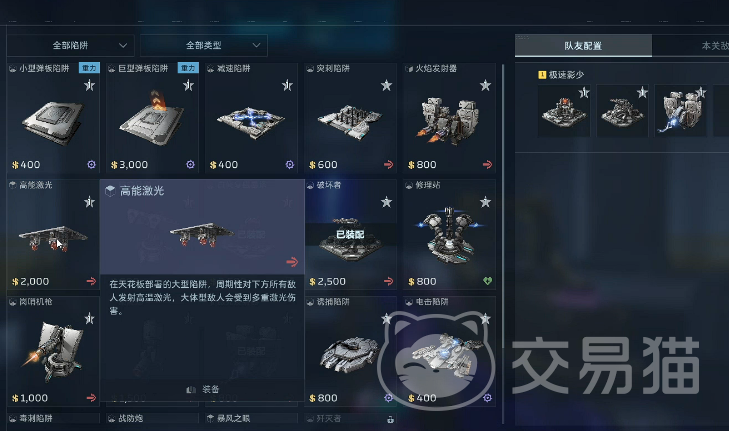Switch to the 队友配置 tab
729x431 pixels.
click(583, 46)
